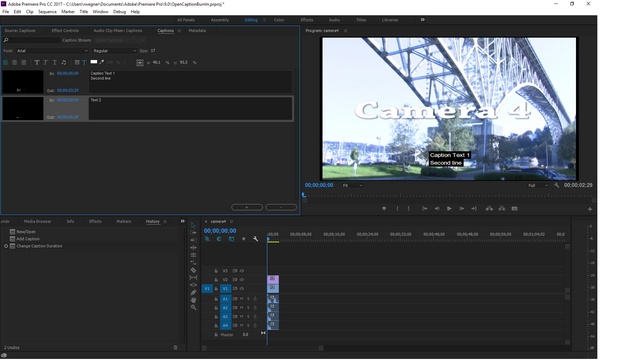The height and width of the screenshot is (360, 640).
Task: Open Program monitor settings wrench
Action: click(557, 185)
